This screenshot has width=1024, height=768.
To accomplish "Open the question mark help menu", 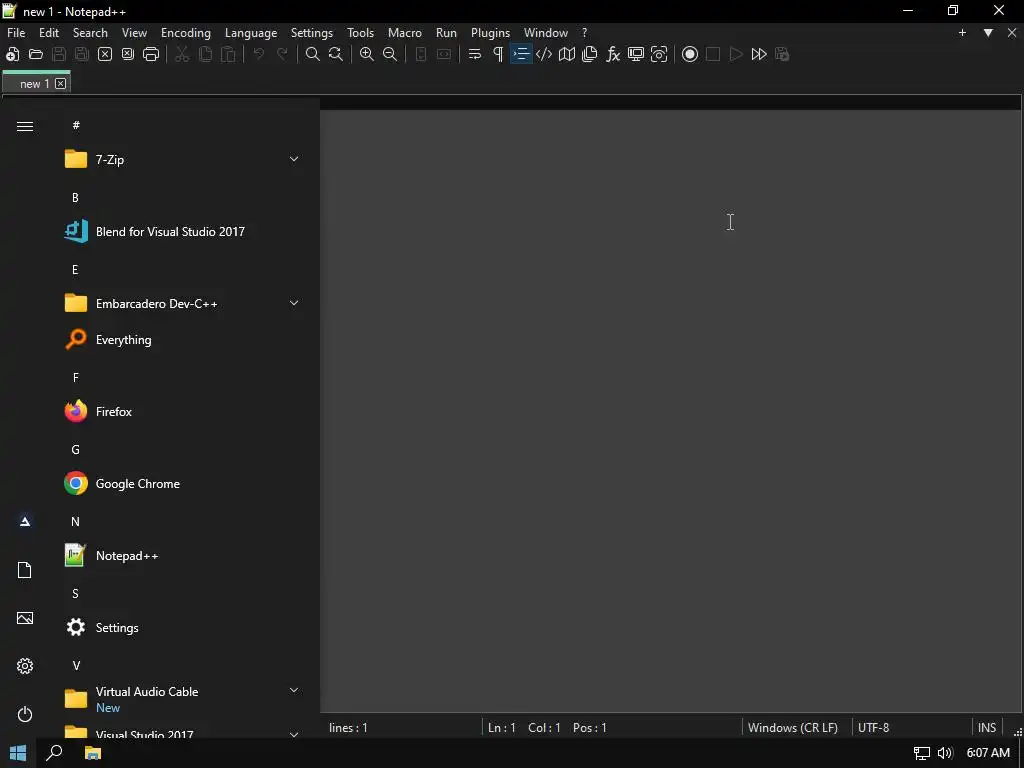I will (x=584, y=33).
